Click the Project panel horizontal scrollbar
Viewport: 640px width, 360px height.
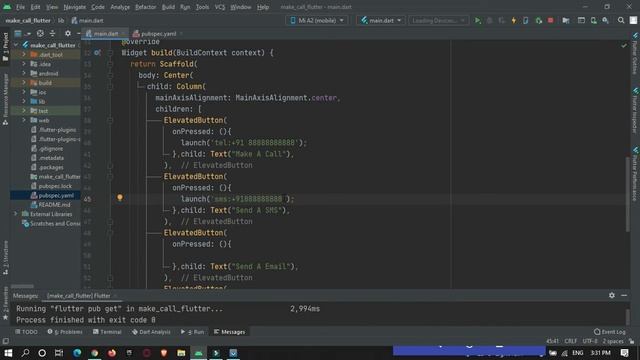[22, 287]
